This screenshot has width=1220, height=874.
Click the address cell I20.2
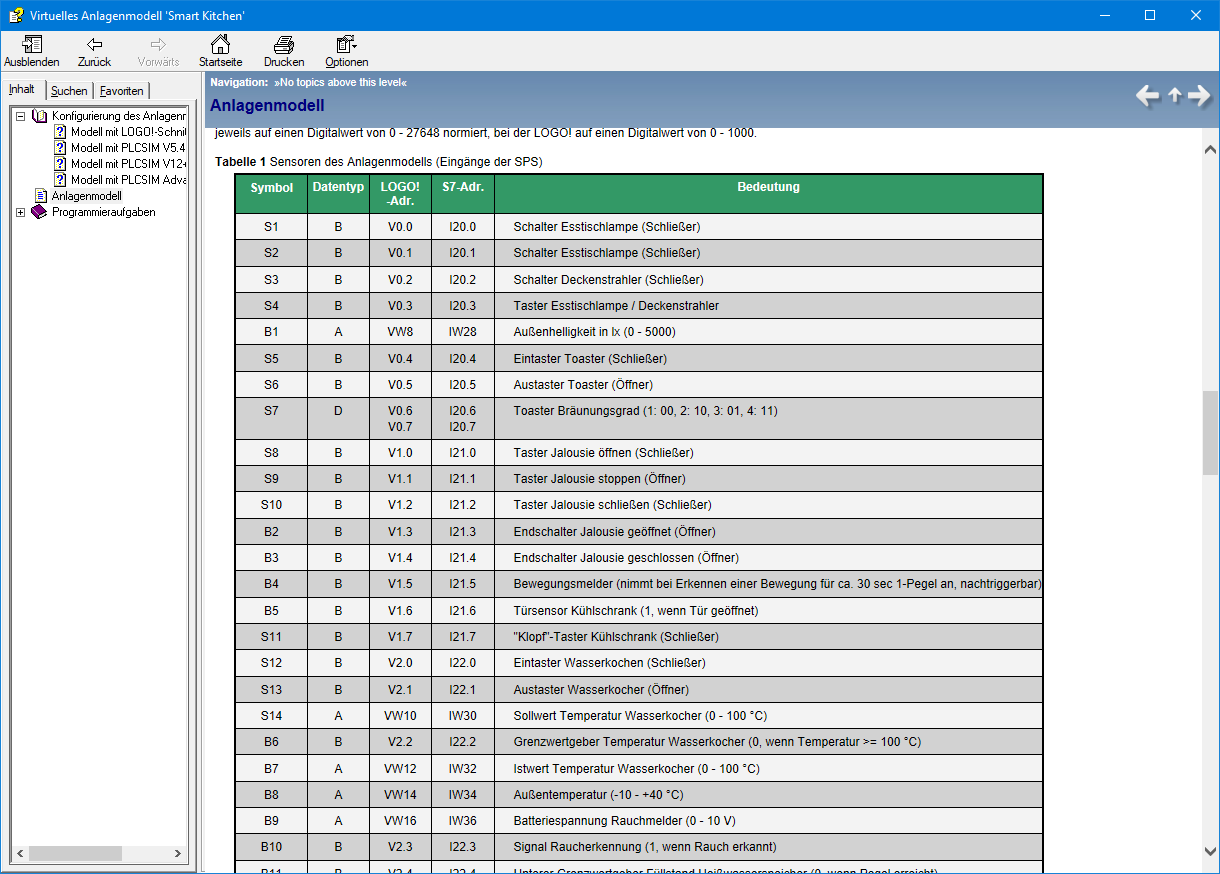(x=463, y=279)
